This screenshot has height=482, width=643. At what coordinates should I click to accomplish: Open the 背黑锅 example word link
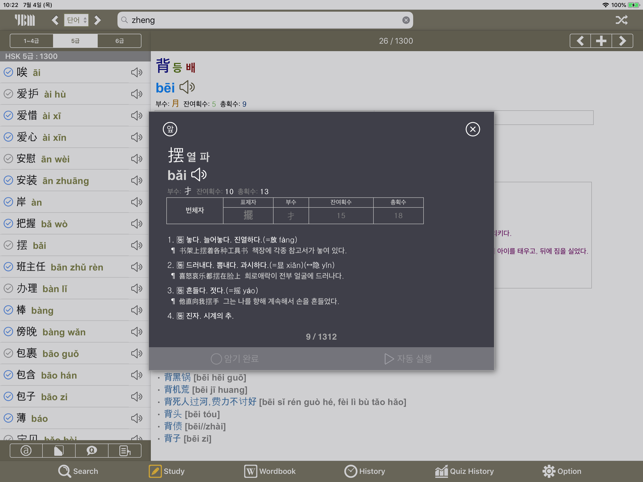pos(179,377)
